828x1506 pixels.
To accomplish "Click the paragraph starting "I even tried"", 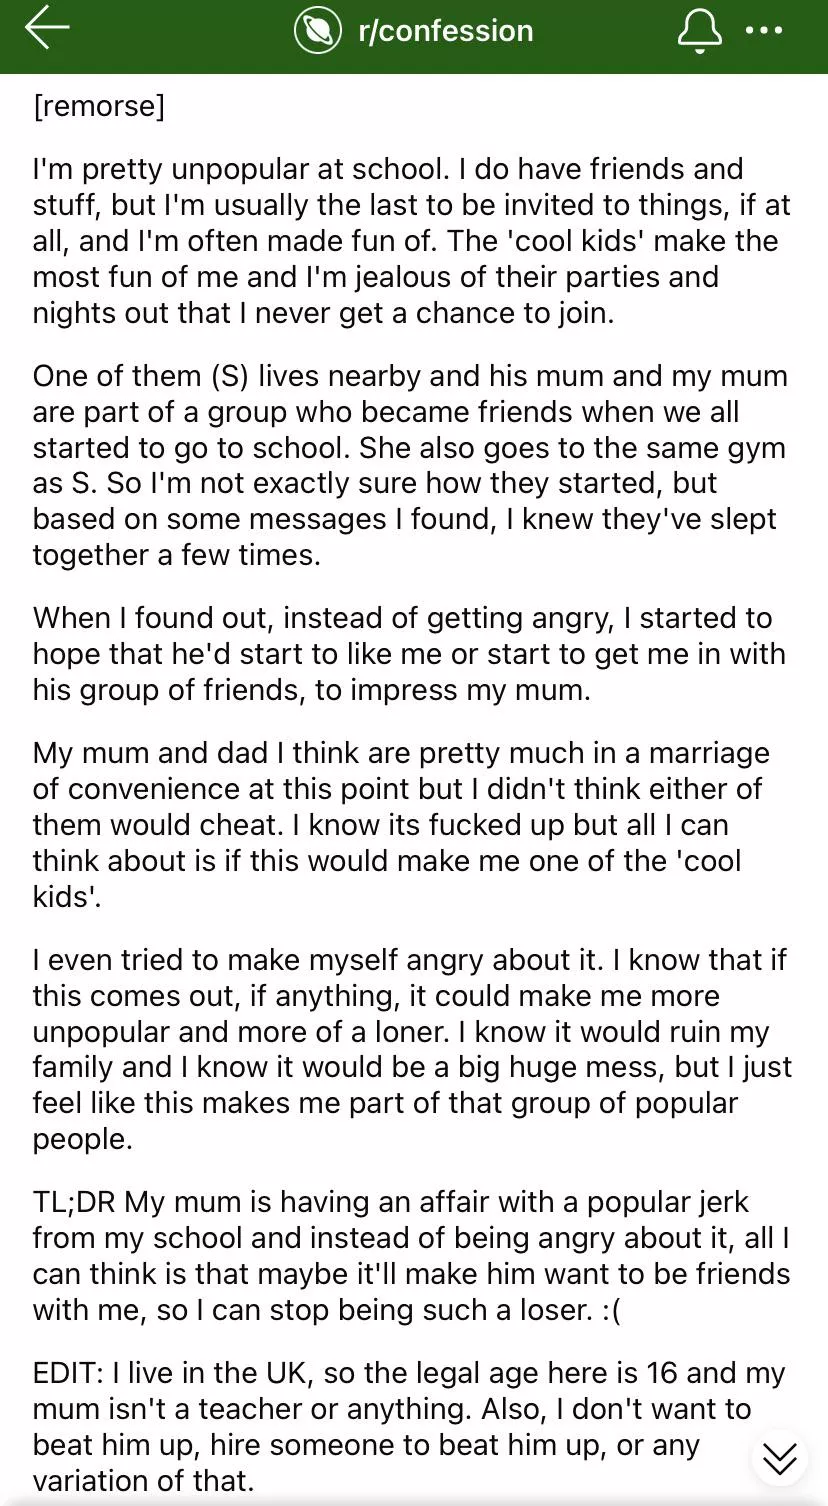I will click(x=410, y=1050).
